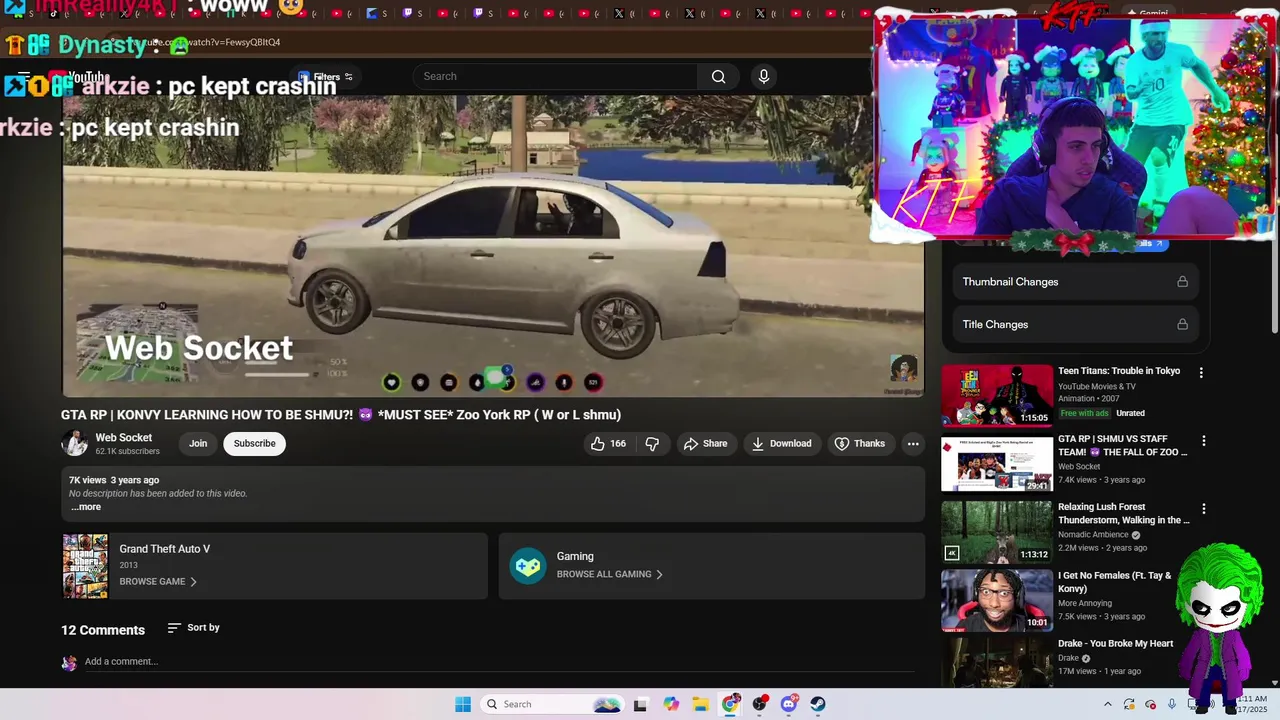Open Copilot from the taskbar
This screenshot has width=1280, height=720.
pyautogui.click(x=671, y=704)
